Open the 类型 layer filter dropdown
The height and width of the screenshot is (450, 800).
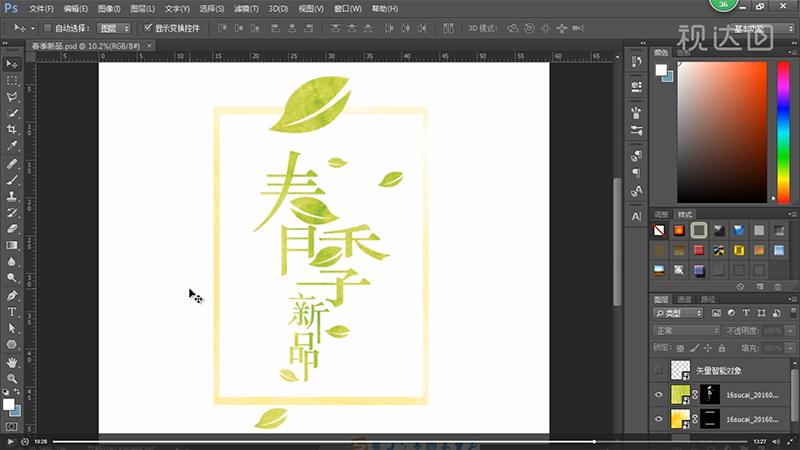(x=678, y=313)
